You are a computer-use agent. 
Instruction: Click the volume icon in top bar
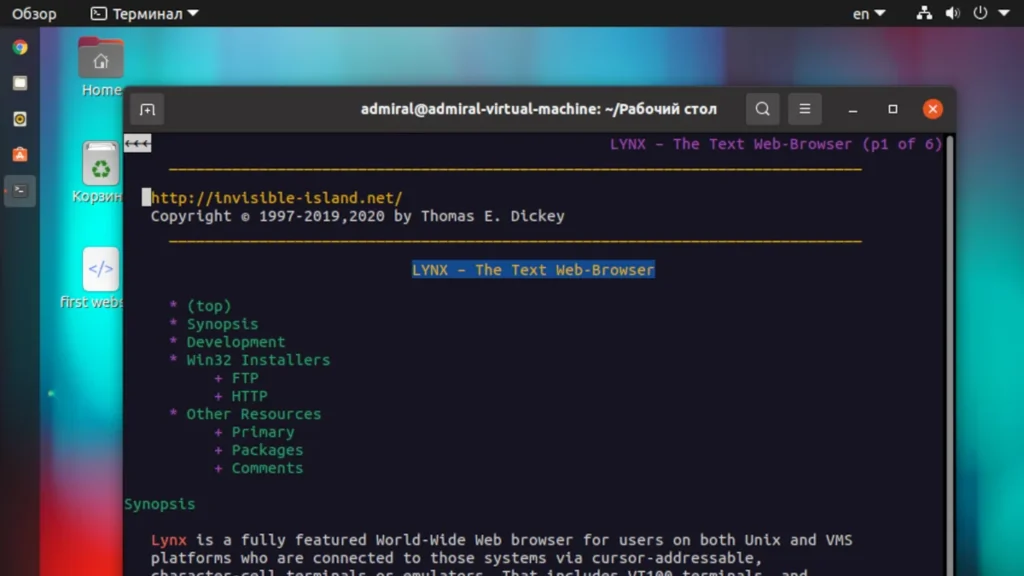(x=952, y=14)
